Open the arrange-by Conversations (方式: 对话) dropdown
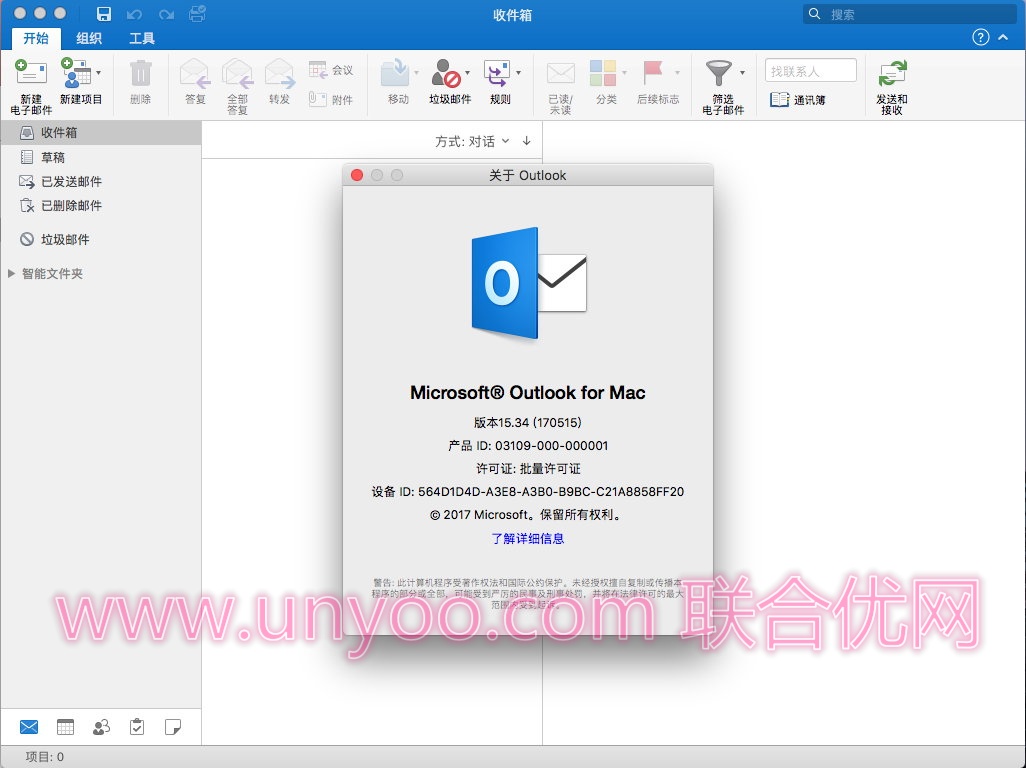 [x=472, y=141]
